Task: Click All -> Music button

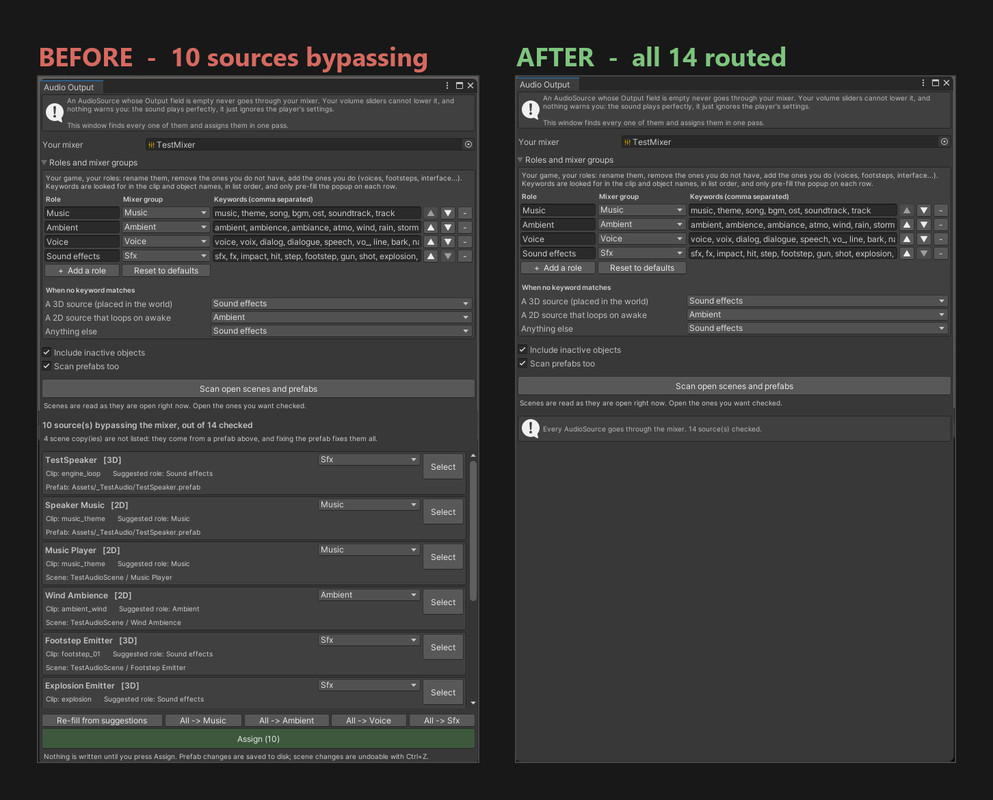Action: [x=203, y=720]
